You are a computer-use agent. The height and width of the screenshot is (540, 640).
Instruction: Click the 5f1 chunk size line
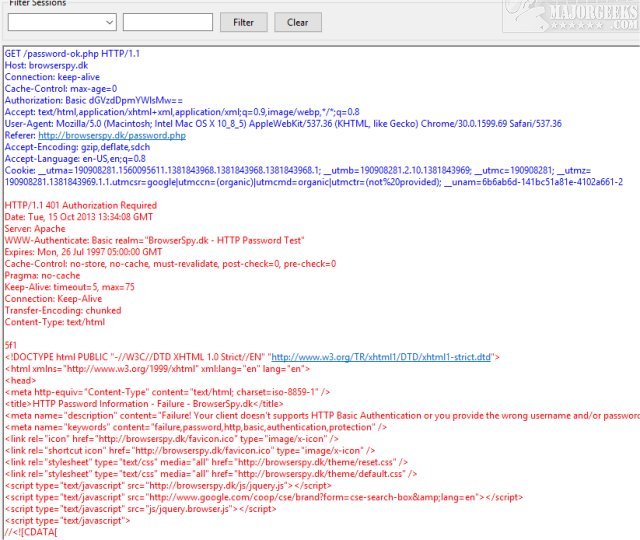(11, 346)
